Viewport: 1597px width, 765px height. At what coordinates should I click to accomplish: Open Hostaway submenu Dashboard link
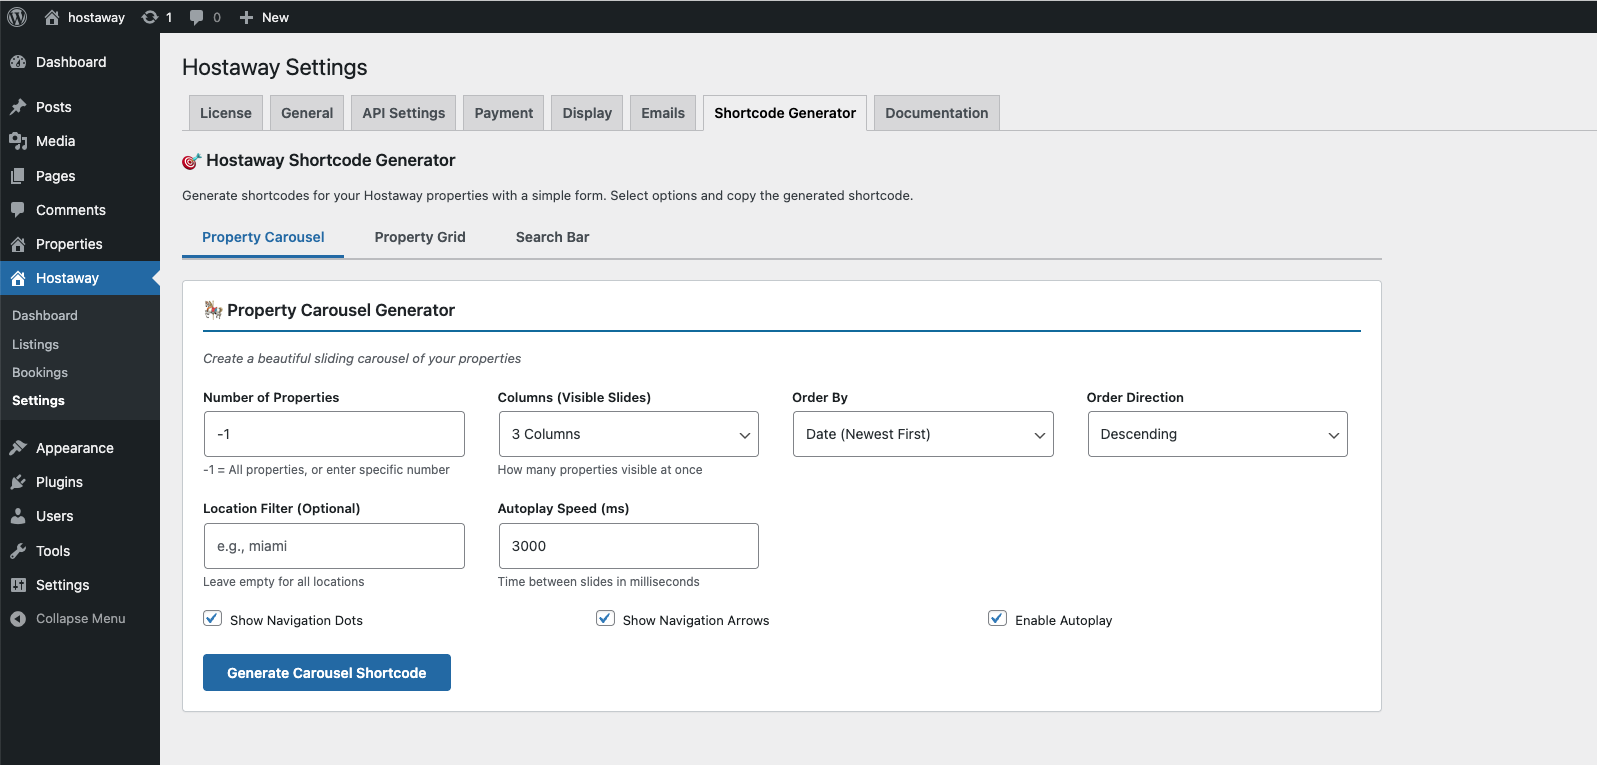(45, 315)
